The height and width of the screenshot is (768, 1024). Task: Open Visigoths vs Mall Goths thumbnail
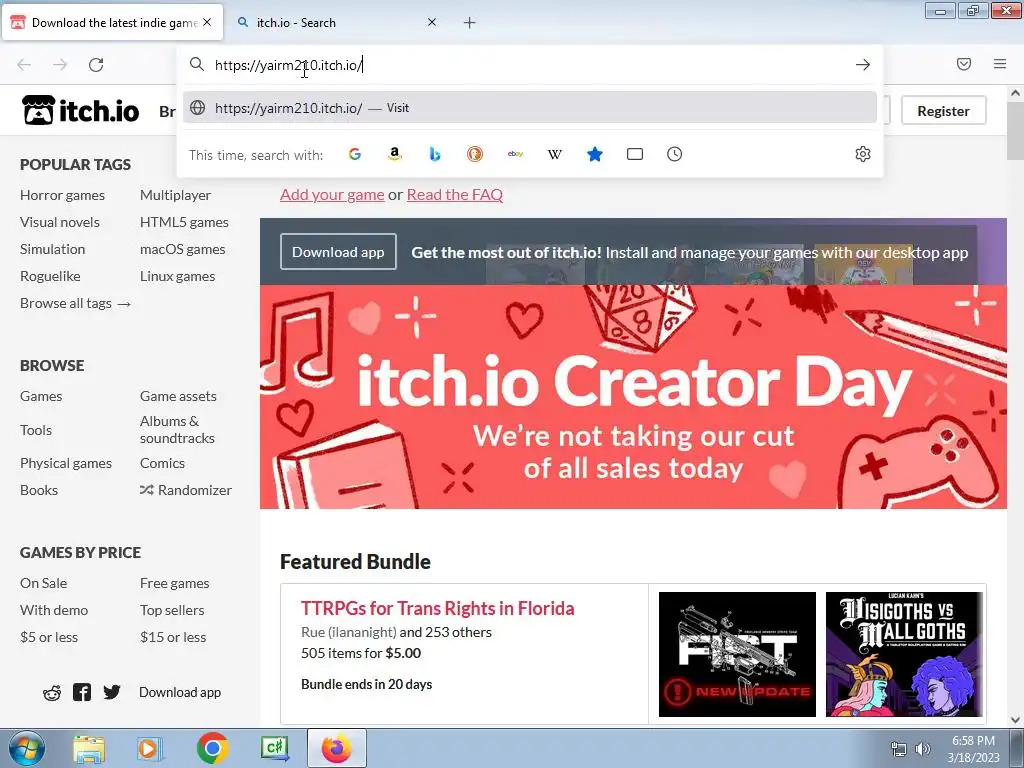pos(904,654)
